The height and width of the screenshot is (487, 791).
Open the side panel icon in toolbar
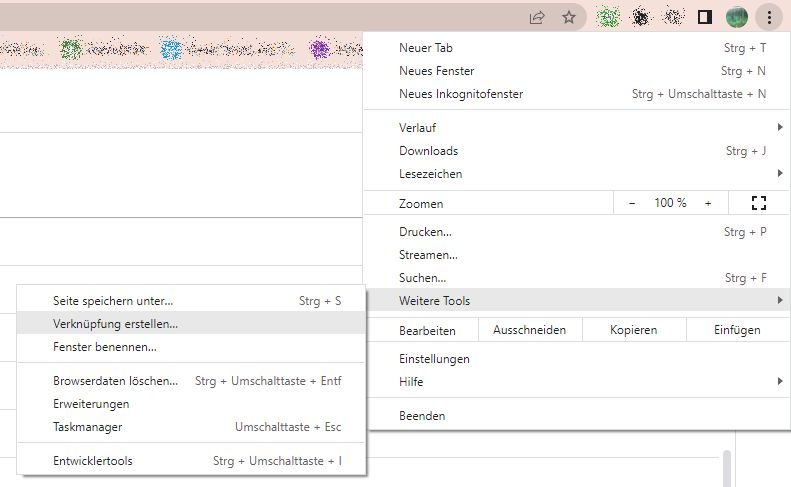[705, 18]
